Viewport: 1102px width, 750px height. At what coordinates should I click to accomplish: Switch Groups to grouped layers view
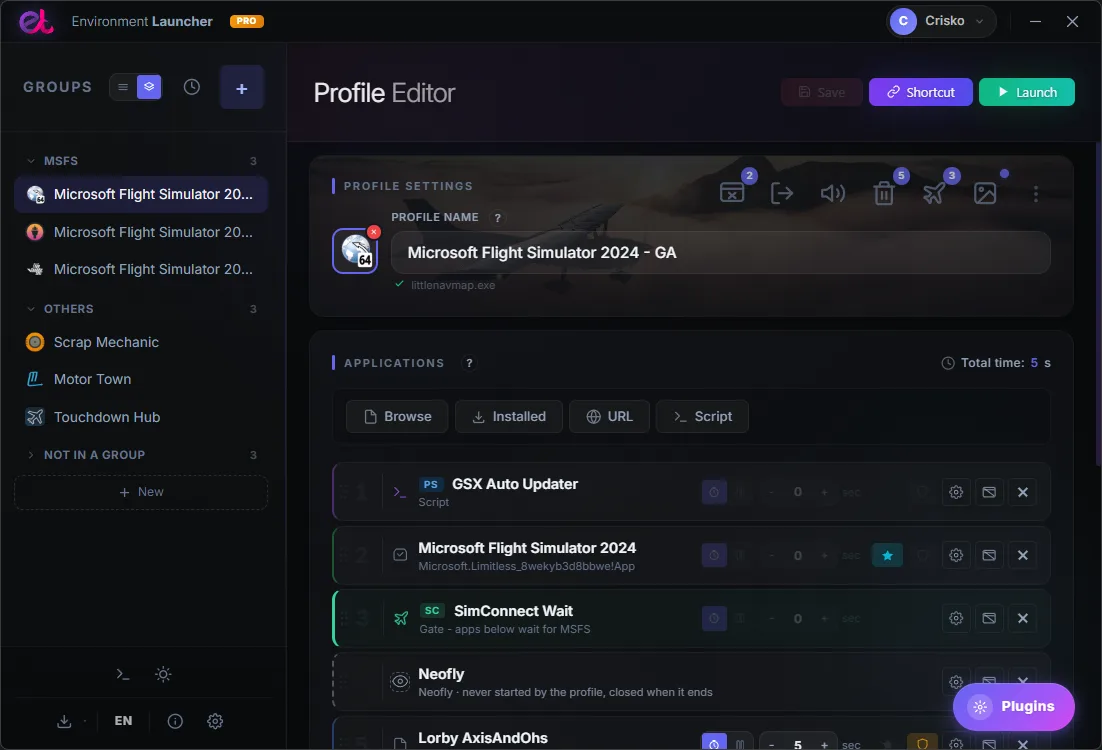149,87
